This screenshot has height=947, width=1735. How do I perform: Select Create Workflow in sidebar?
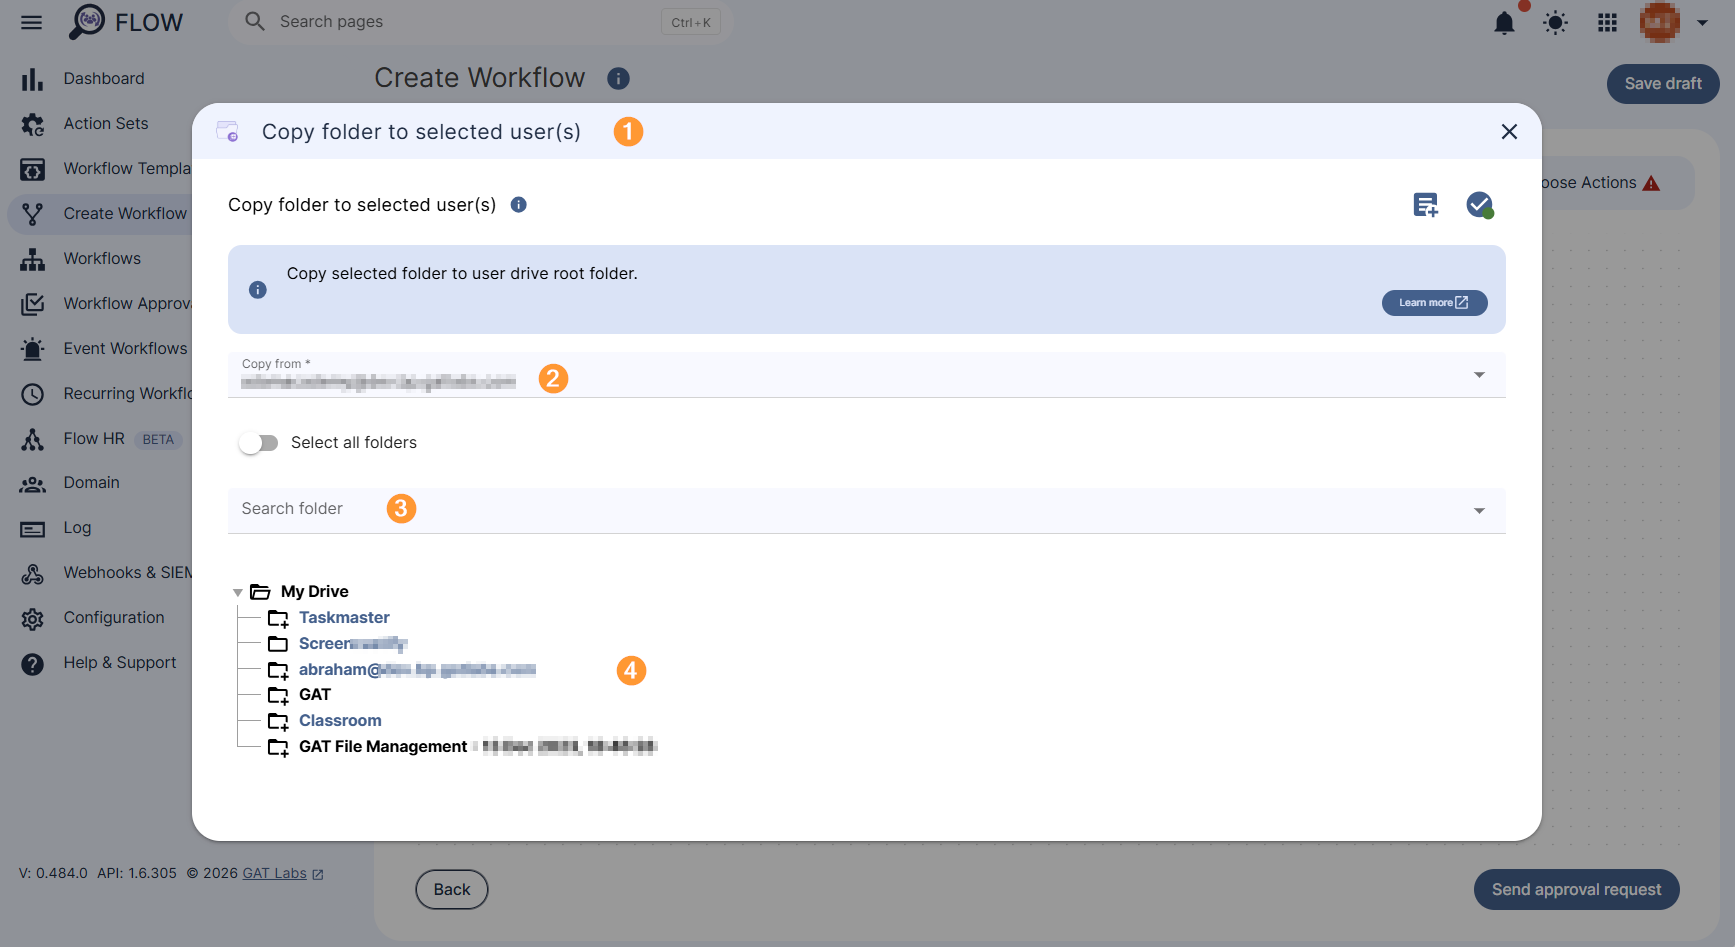coord(125,214)
